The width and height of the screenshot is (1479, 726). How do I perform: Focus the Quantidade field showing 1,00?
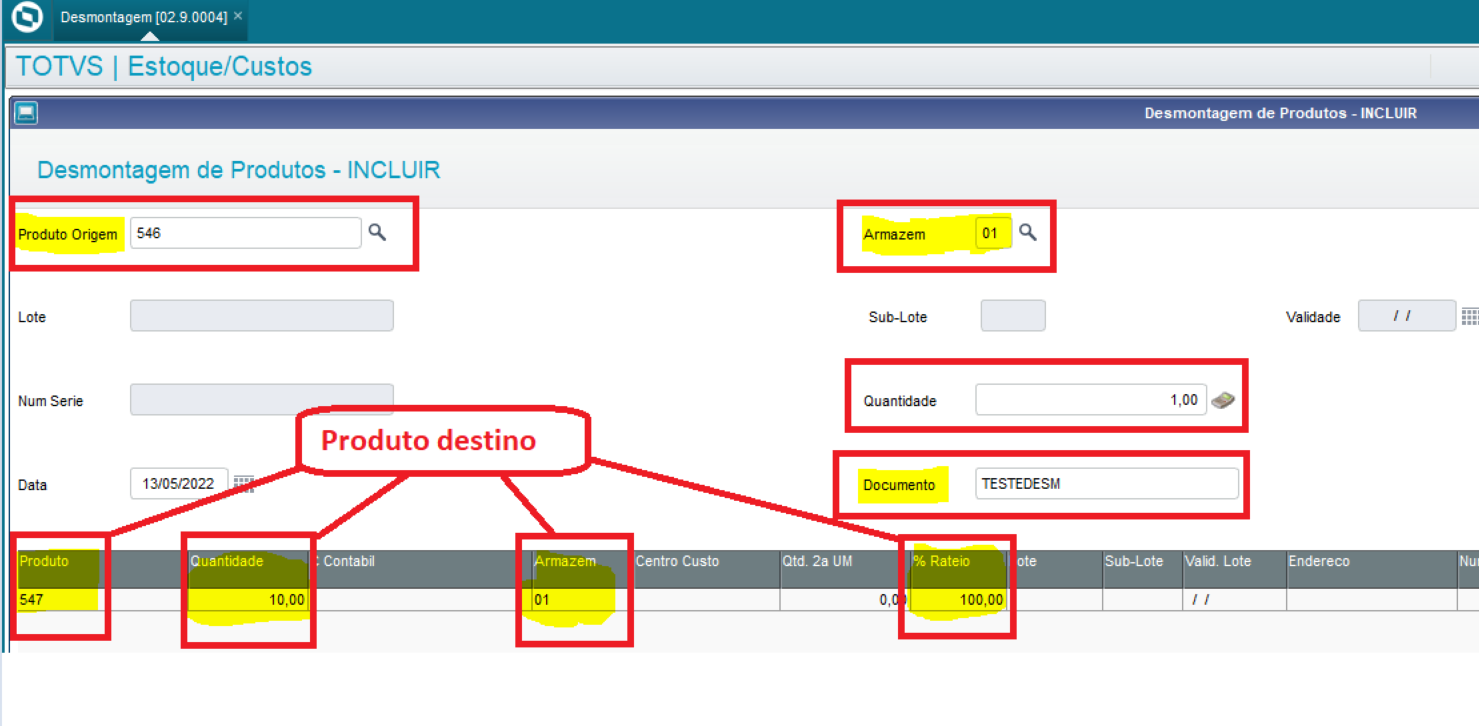(x=1091, y=400)
